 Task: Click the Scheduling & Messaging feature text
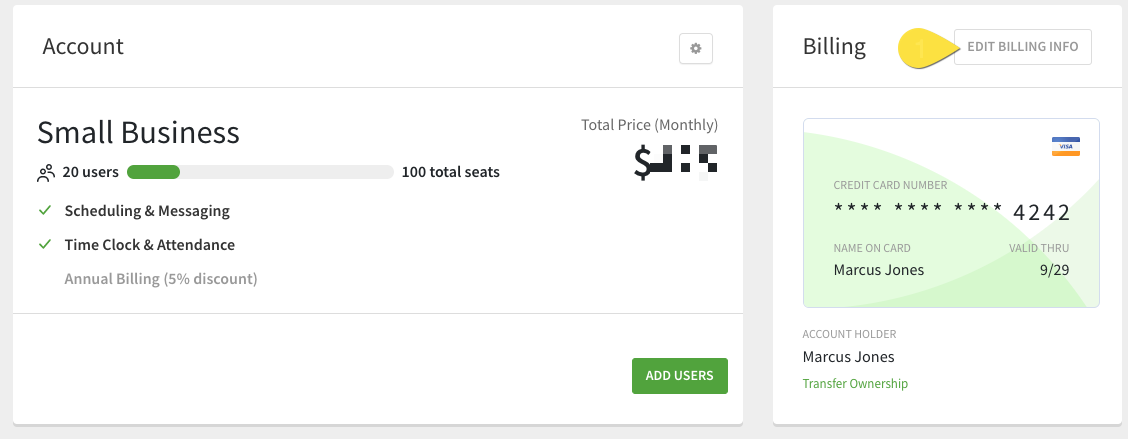tap(147, 211)
